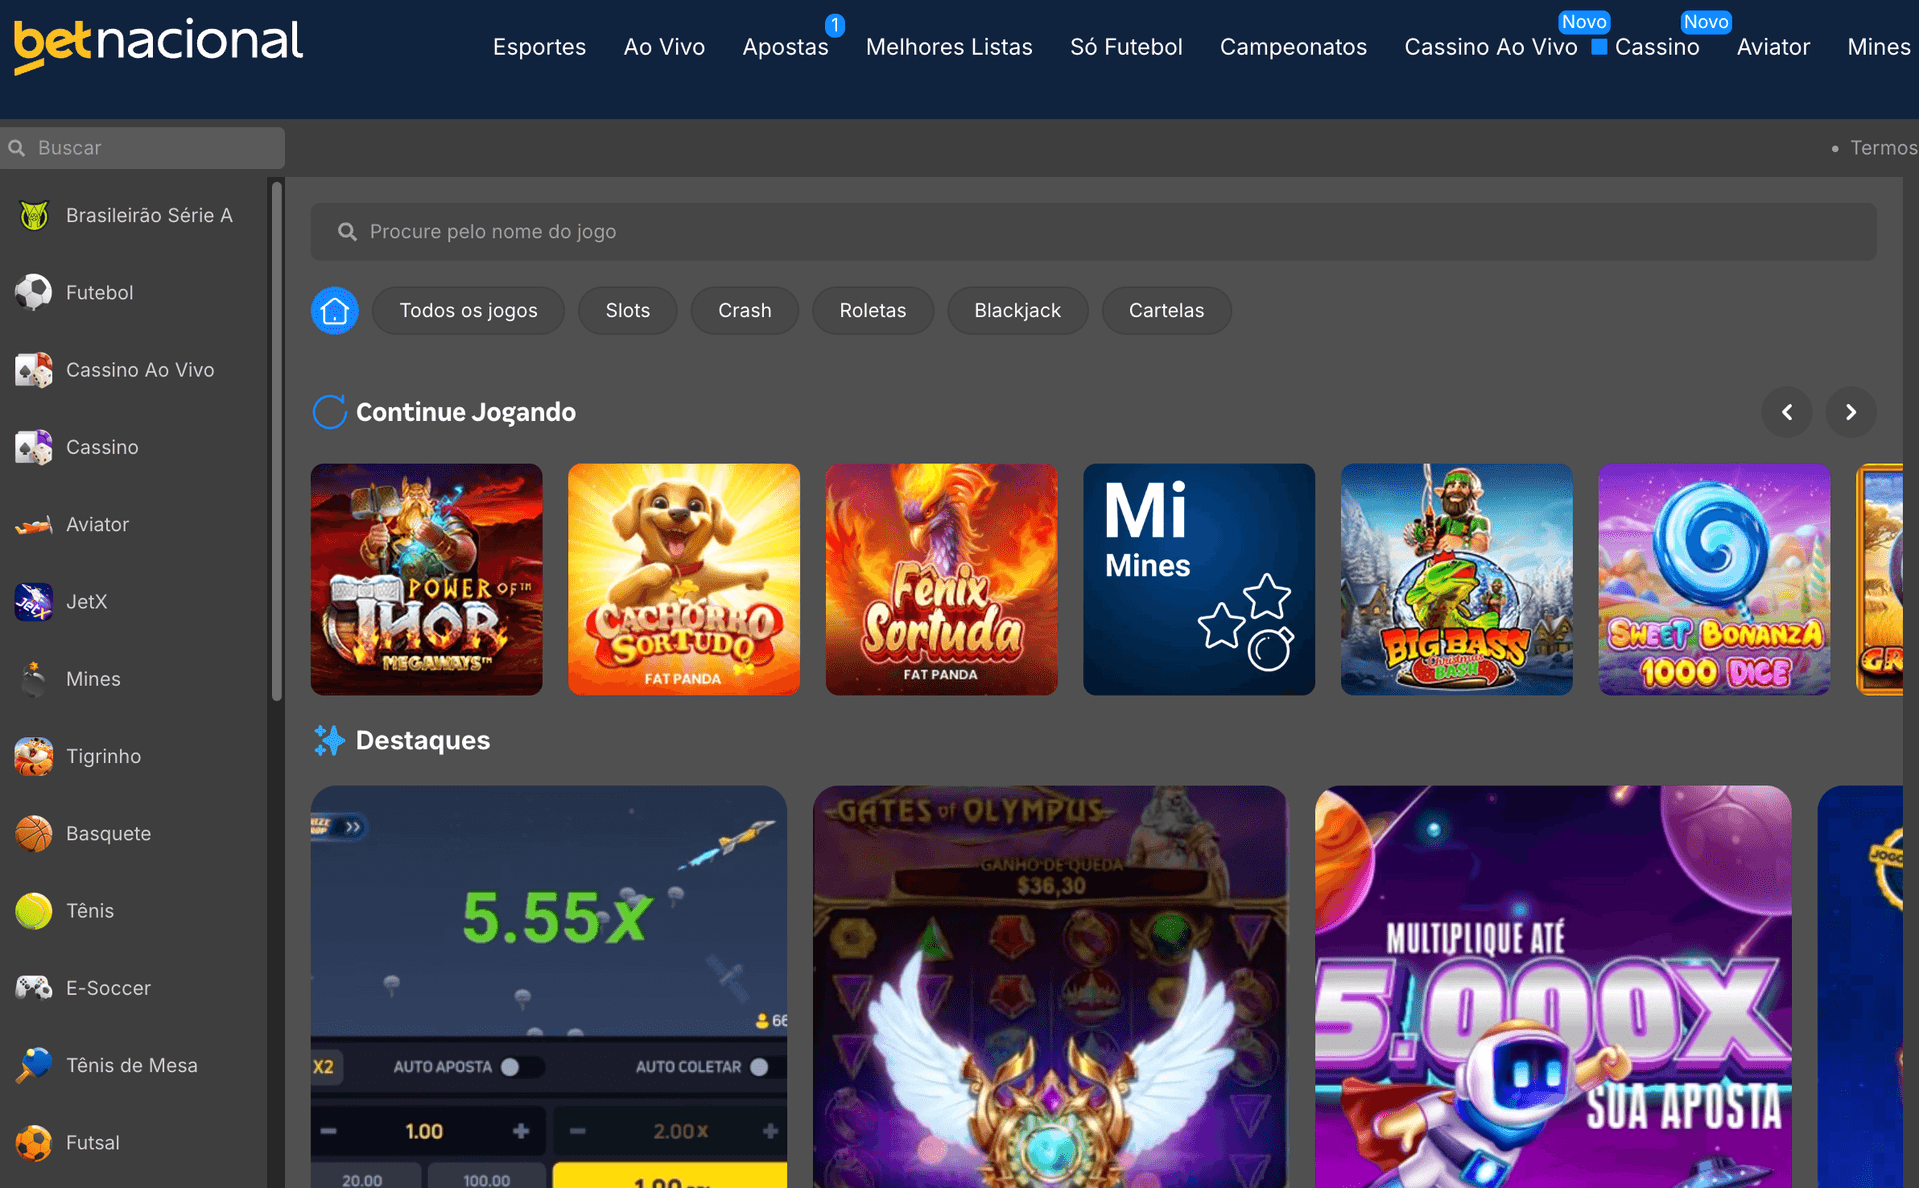Viewport: 1919px width, 1188px height.
Task: Click the Tênis de Mesa paddle icon
Action: [34, 1065]
